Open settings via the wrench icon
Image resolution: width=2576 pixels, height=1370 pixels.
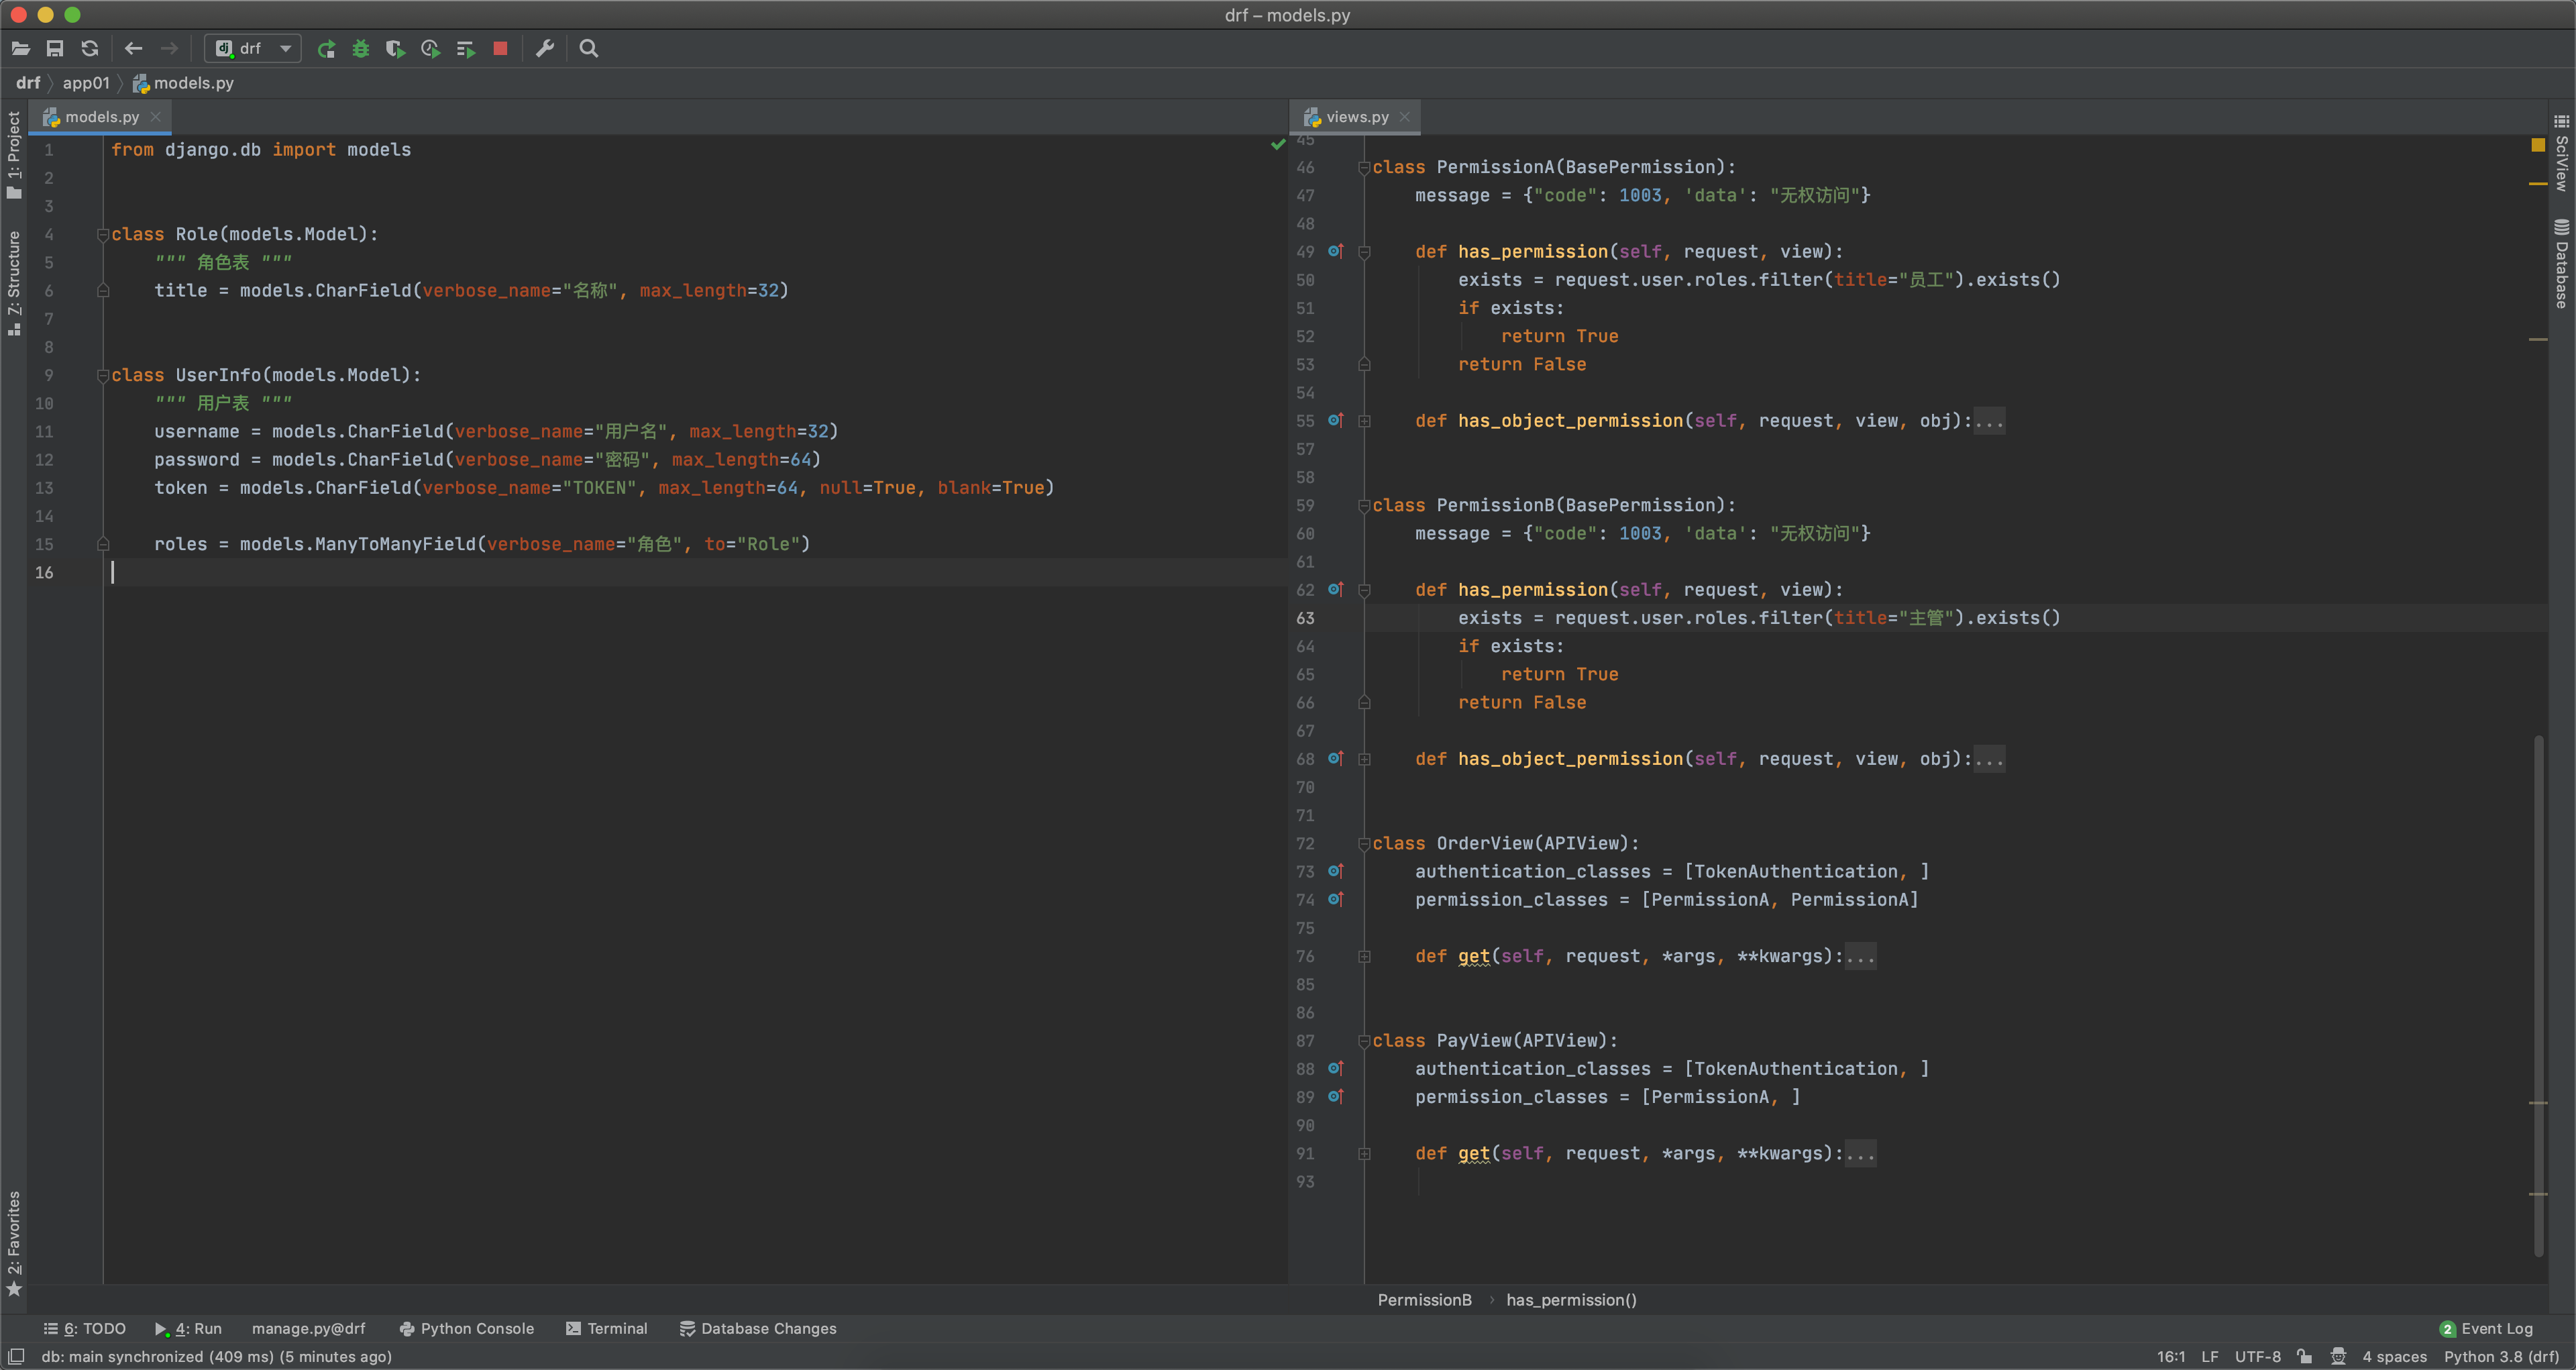coord(545,48)
